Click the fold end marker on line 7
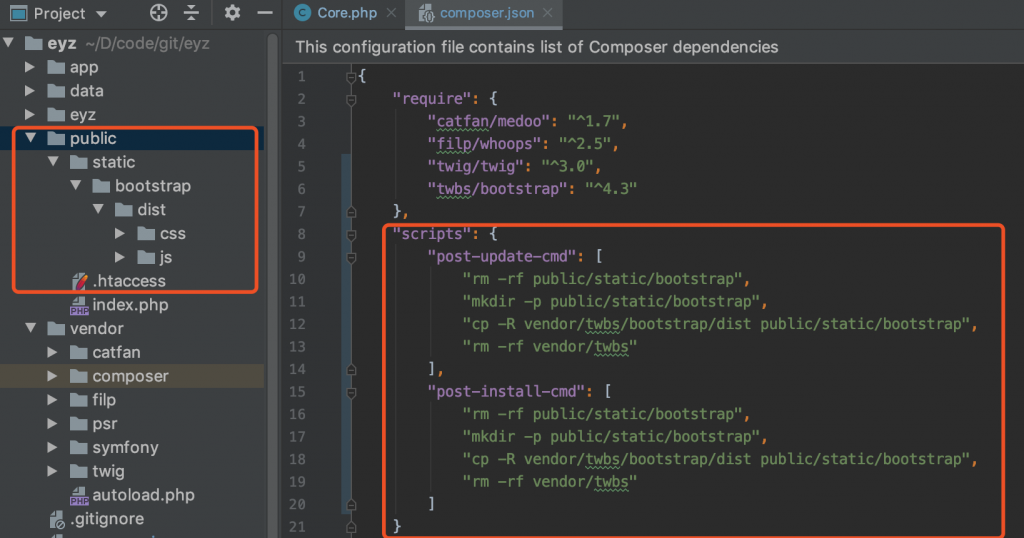This screenshot has width=1024, height=538. point(351,212)
